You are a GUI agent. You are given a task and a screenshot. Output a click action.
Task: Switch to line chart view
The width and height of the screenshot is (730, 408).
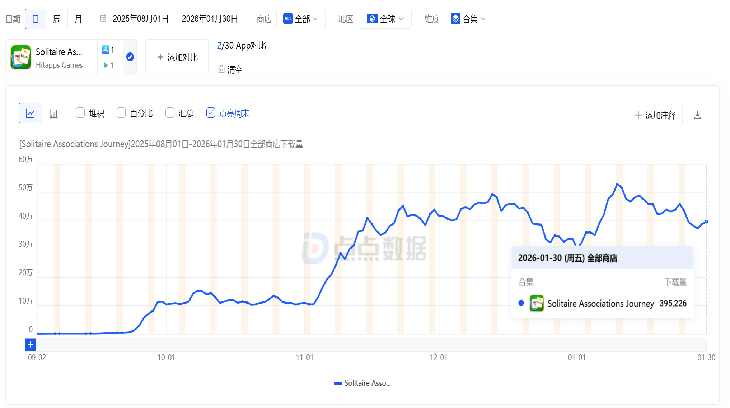tap(30, 114)
